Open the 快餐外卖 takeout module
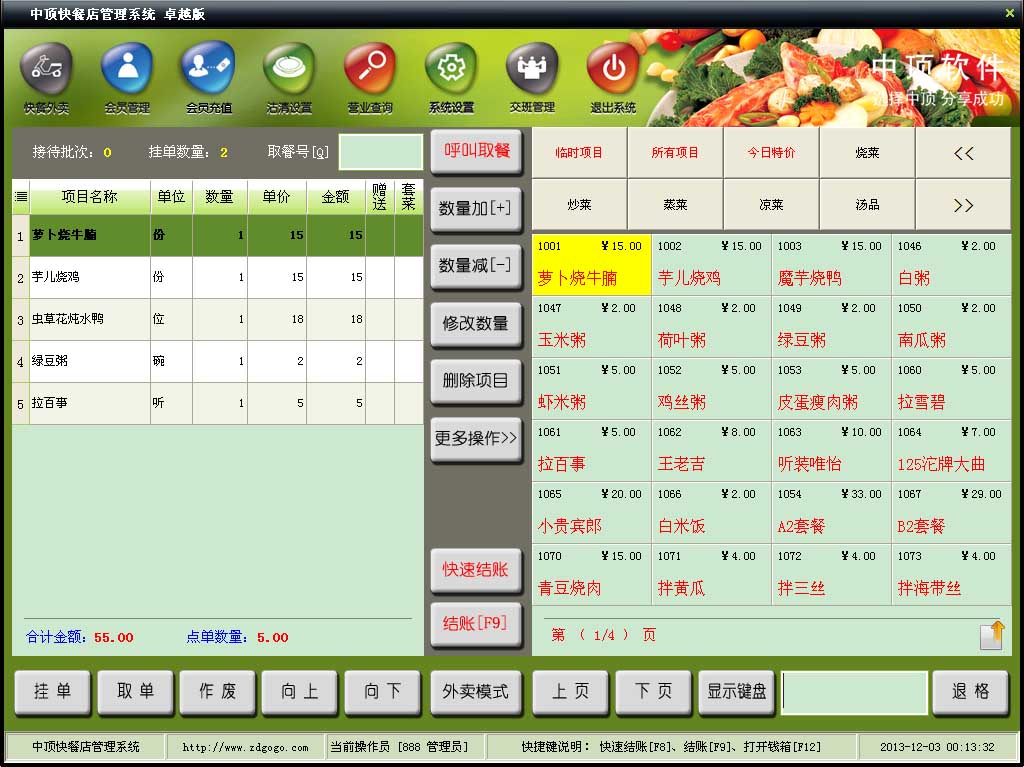 point(46,70)
